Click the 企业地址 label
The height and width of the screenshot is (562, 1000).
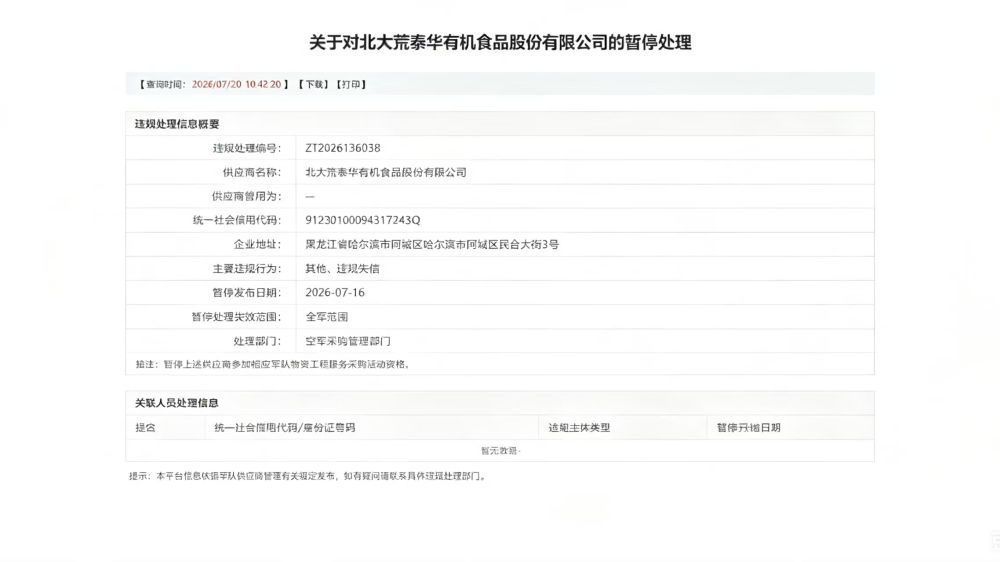pyautogui.click(x=257, y=244)
